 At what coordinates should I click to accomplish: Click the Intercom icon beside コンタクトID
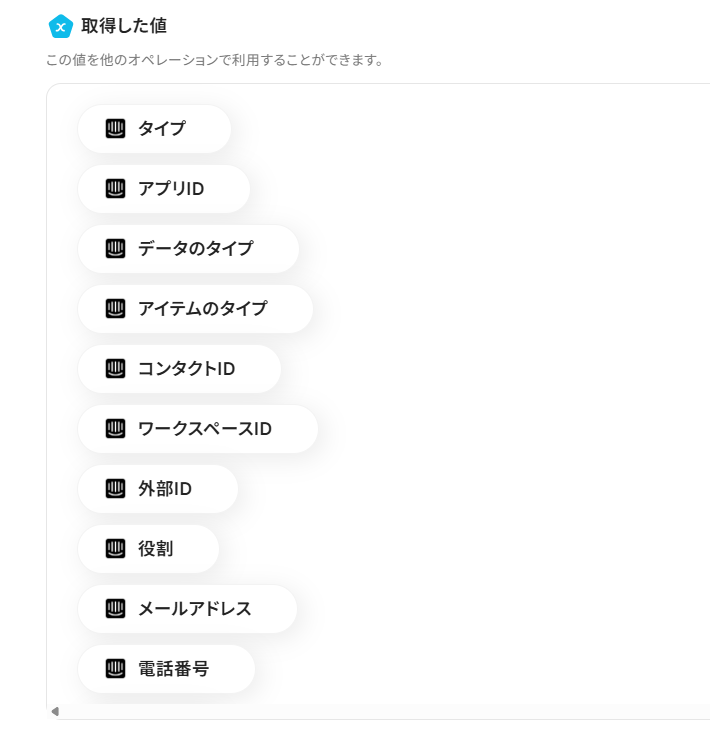pyautogui.click(x=116, y=369)
